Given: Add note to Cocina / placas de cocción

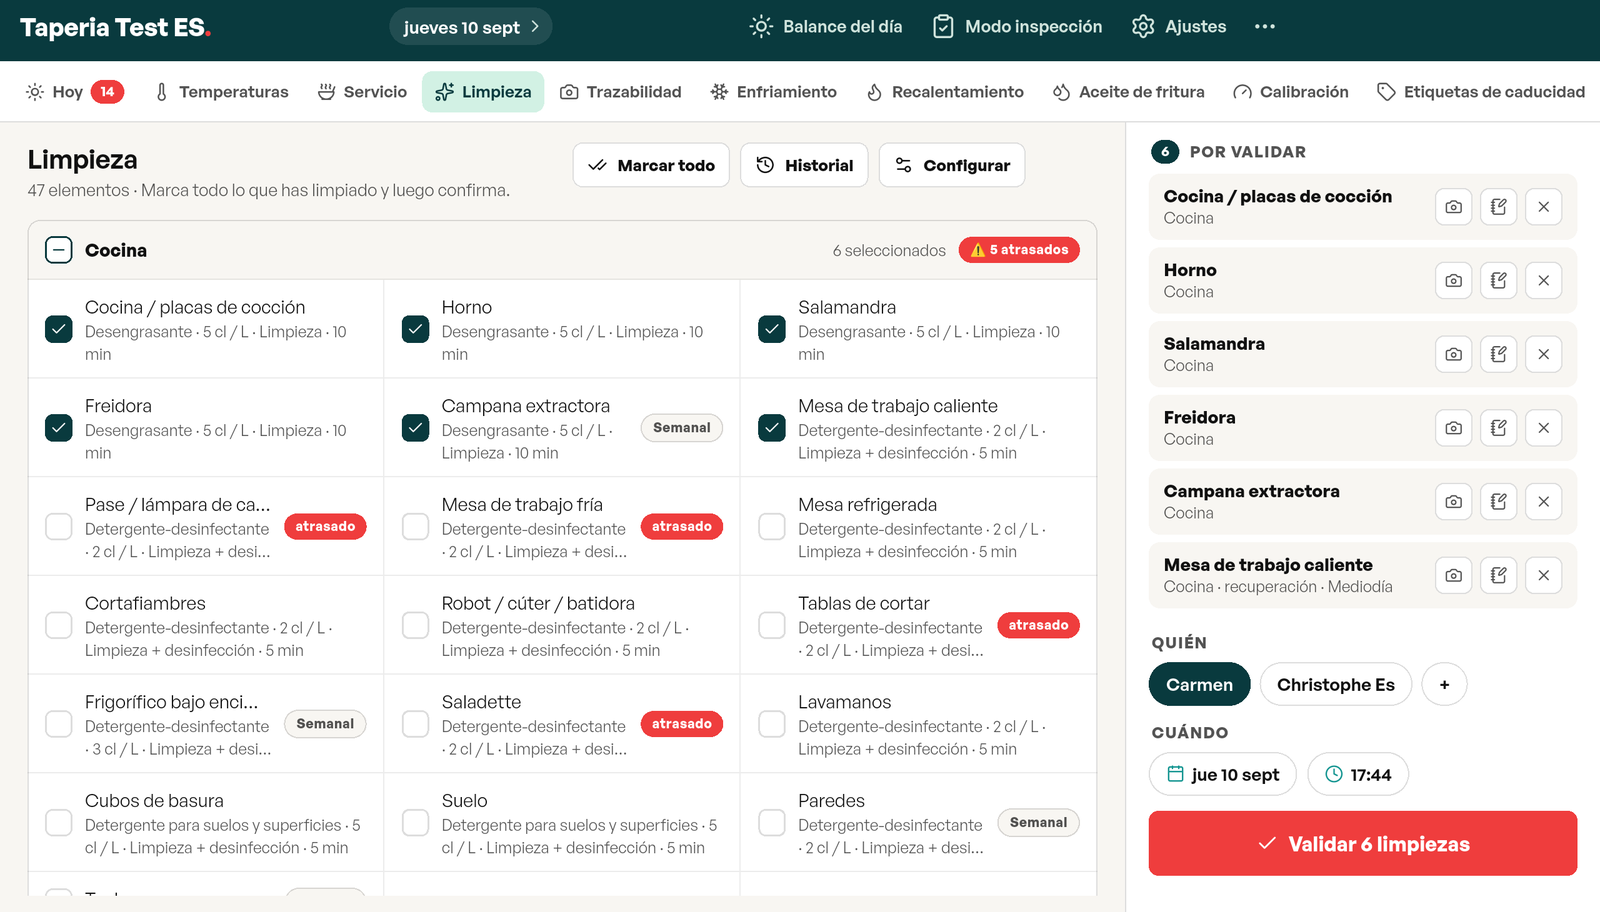Looking at the screenshot, I should tap(1499, 207).
